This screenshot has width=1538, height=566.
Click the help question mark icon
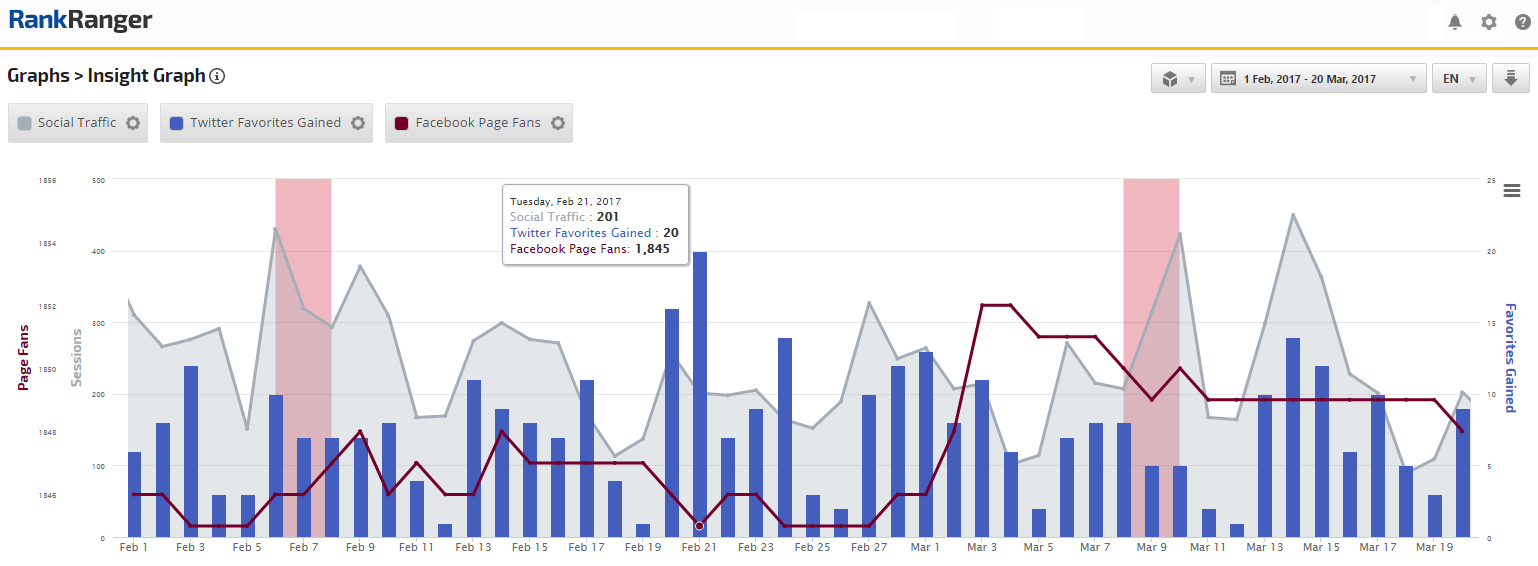1523,22
